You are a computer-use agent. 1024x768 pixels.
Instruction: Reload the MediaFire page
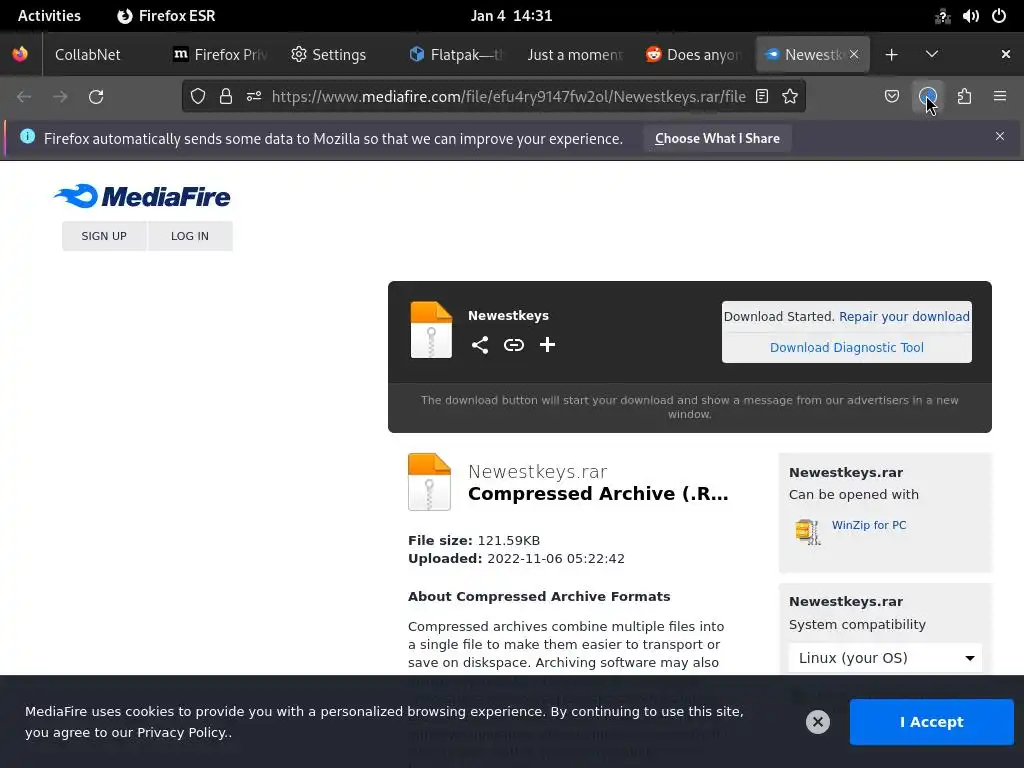[x=96, y=97]
